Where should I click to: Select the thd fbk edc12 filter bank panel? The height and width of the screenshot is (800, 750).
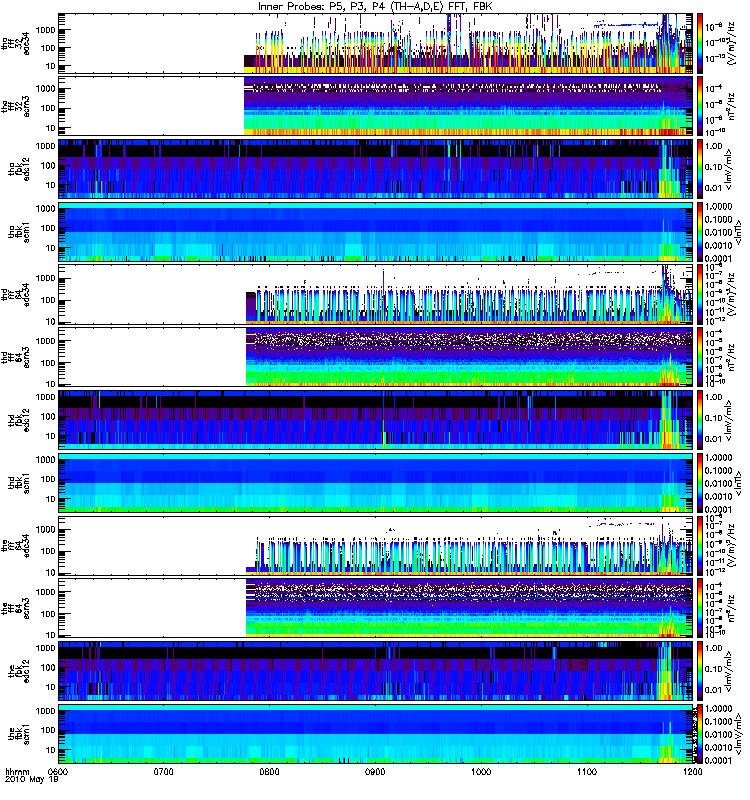click(376, 420)
